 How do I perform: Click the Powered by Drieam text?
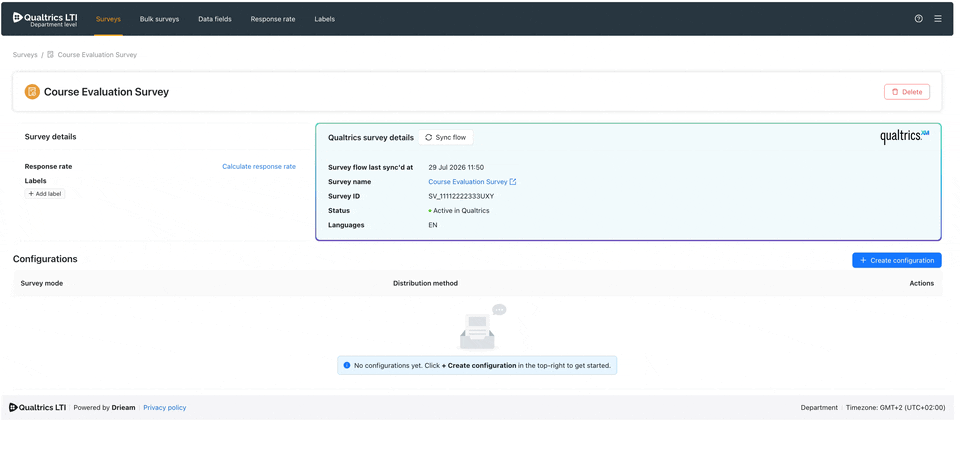pos(105,407)
